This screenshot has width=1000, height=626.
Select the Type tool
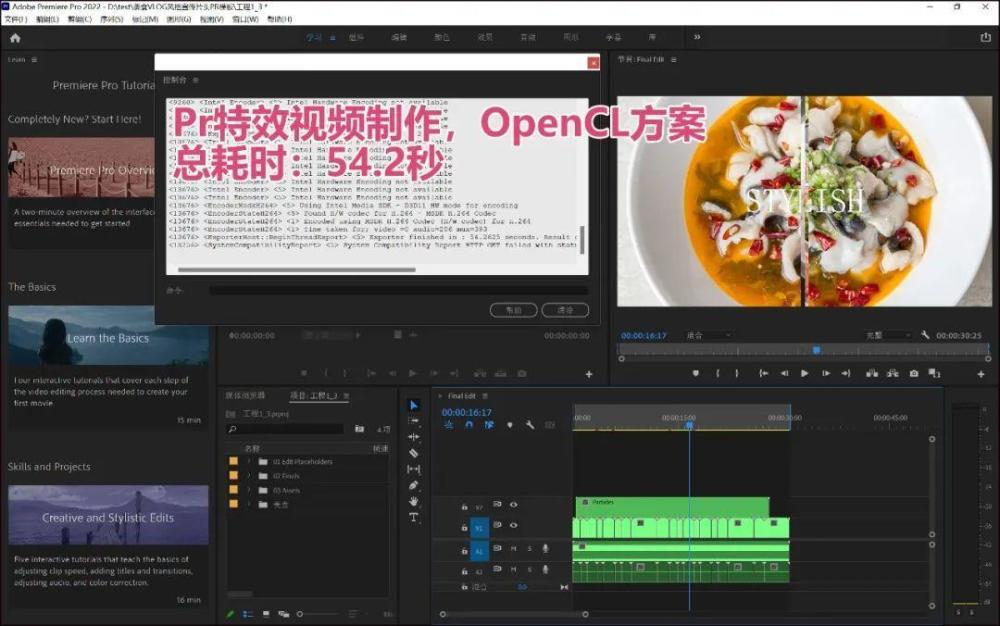coord(414,517)
